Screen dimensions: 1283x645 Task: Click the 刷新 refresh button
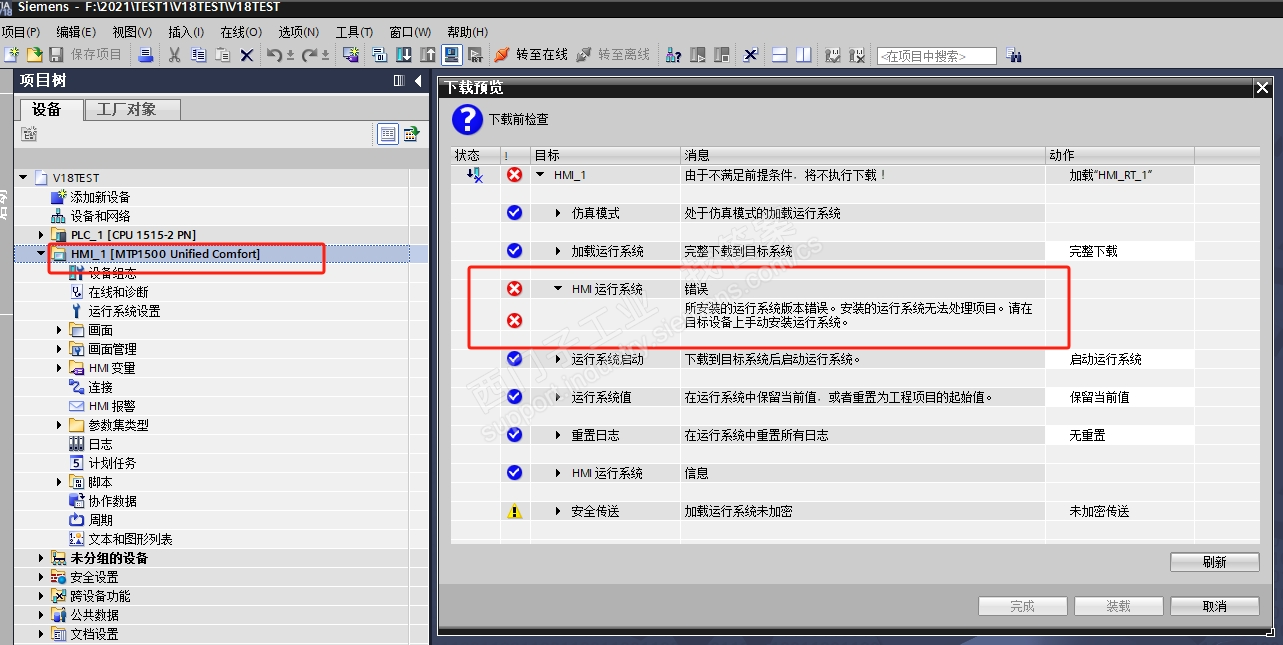[x=1214, y=562]
